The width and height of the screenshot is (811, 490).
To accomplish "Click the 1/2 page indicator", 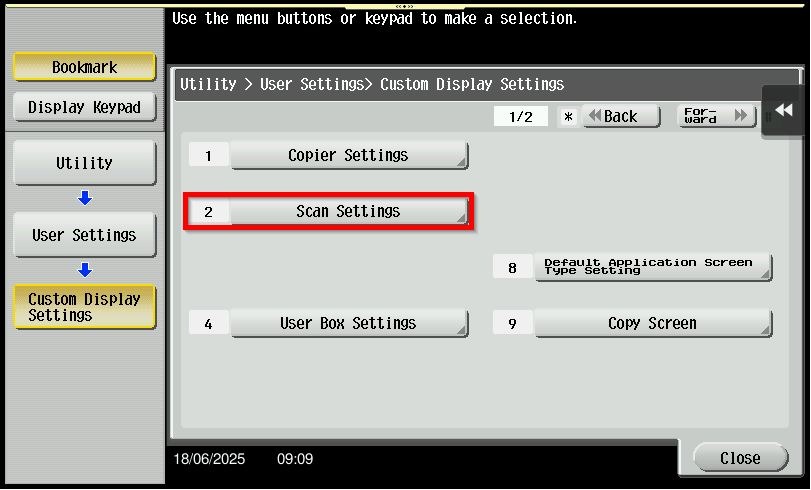I will coord(521,117).
